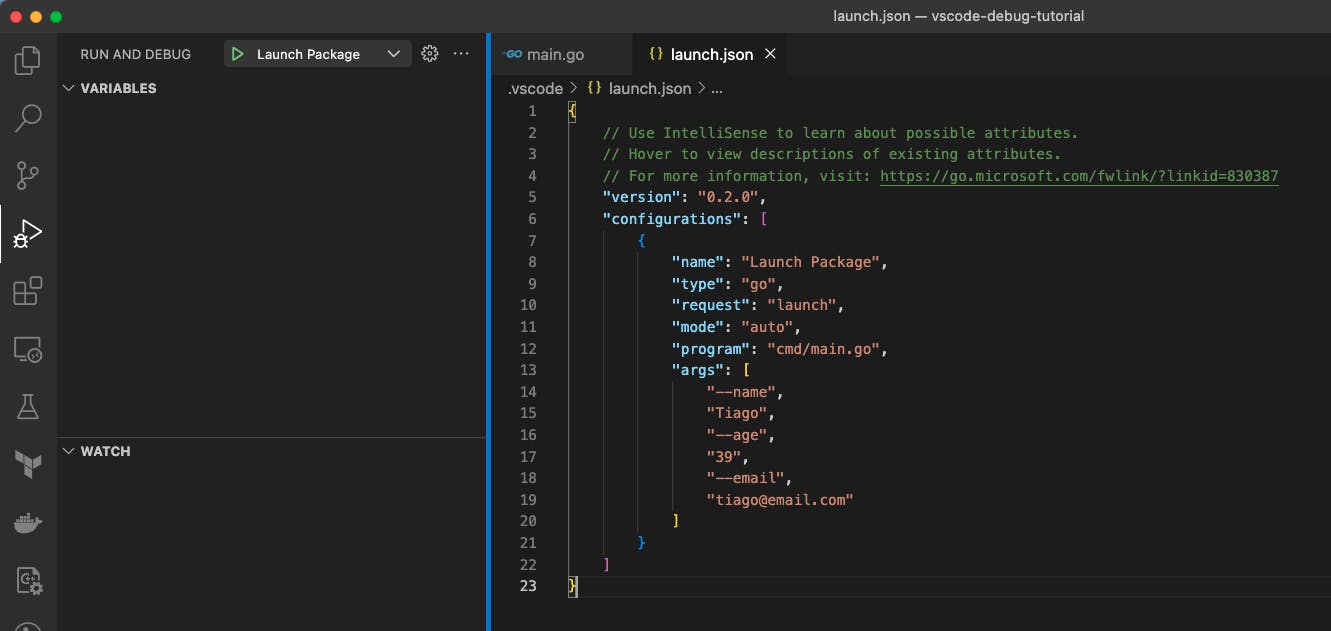Open the Search view
This screenshot has height=631, width=1331.
[27, 117]
